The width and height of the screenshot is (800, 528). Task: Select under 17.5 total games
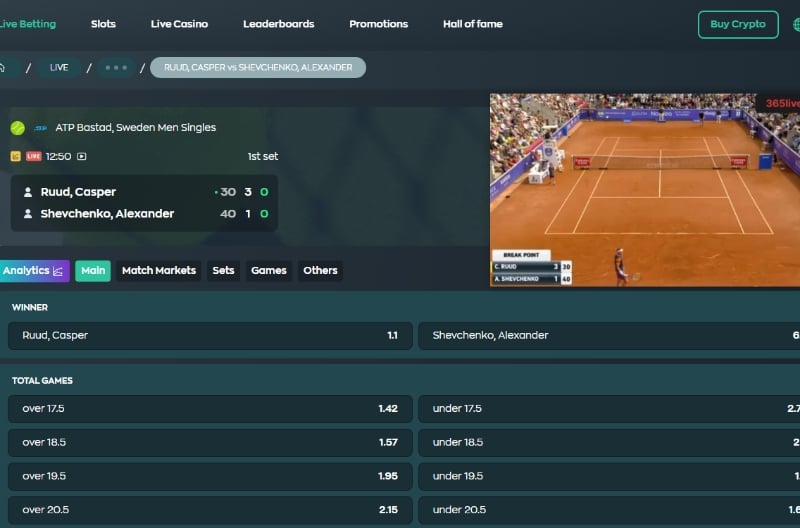point(609,409)
